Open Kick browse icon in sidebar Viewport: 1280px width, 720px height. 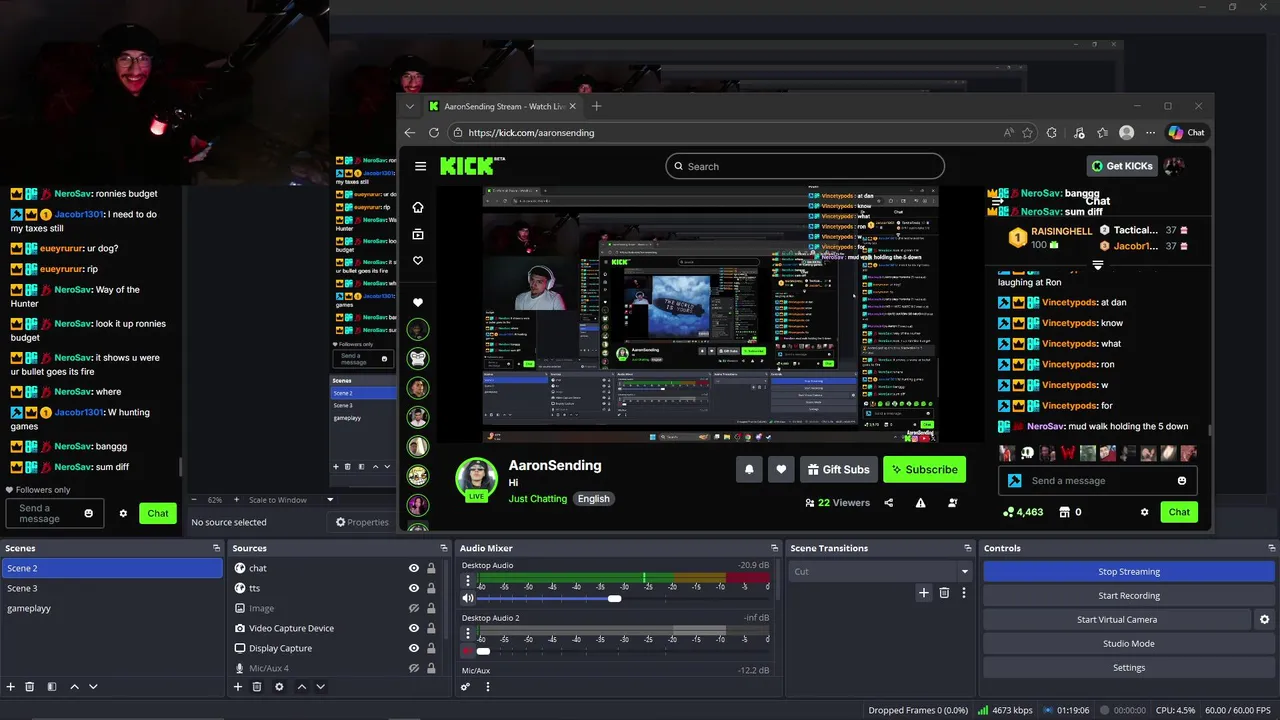coord(418,234)
